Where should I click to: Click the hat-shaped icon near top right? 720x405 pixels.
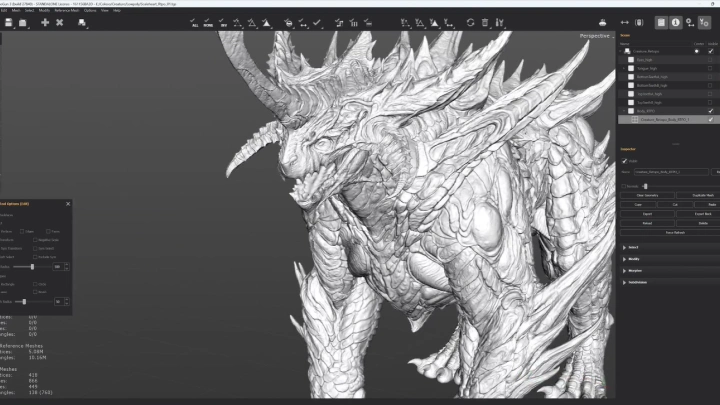pyautogui.click(x=602, y=22)
